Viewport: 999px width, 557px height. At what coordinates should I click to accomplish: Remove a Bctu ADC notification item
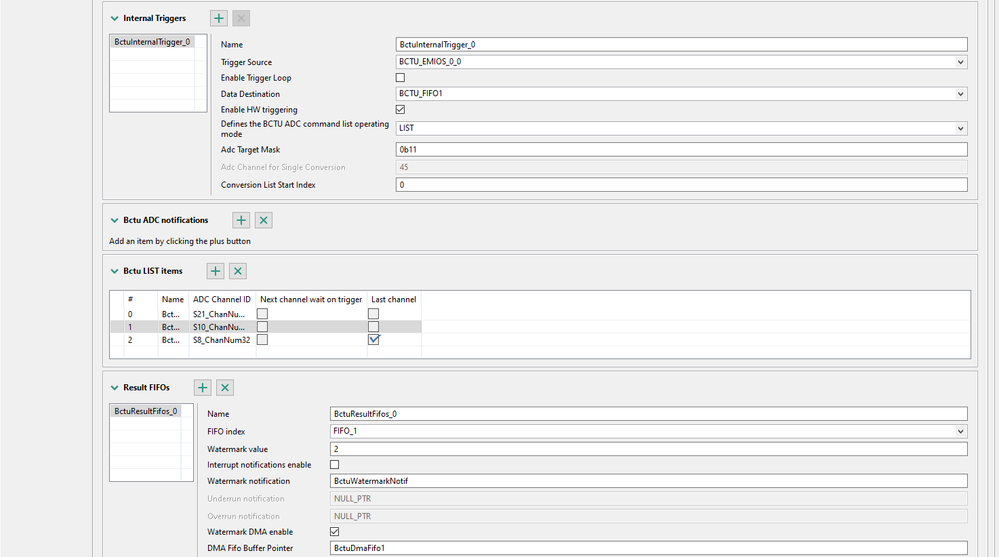pos(263,220)
